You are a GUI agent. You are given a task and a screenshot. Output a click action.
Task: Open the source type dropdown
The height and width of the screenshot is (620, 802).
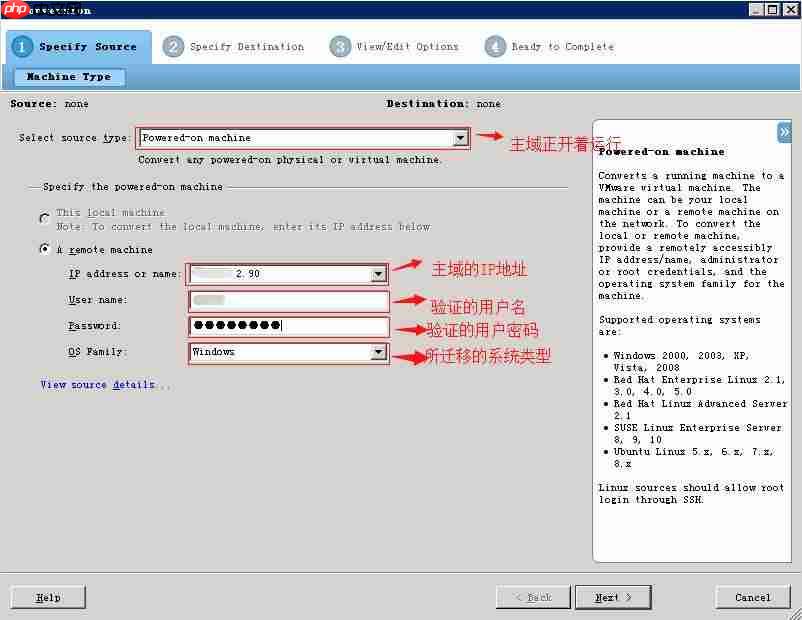point(461,137)
